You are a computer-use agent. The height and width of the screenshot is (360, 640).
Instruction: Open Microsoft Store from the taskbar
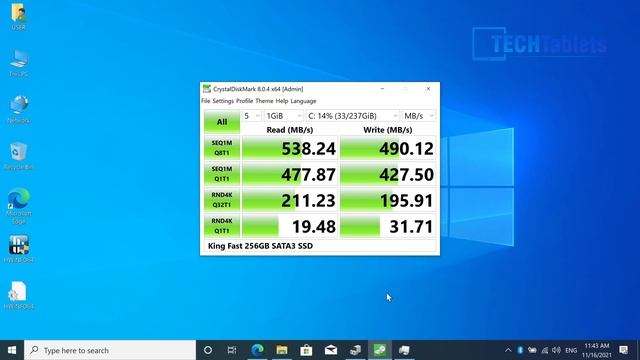click(306, 350)
